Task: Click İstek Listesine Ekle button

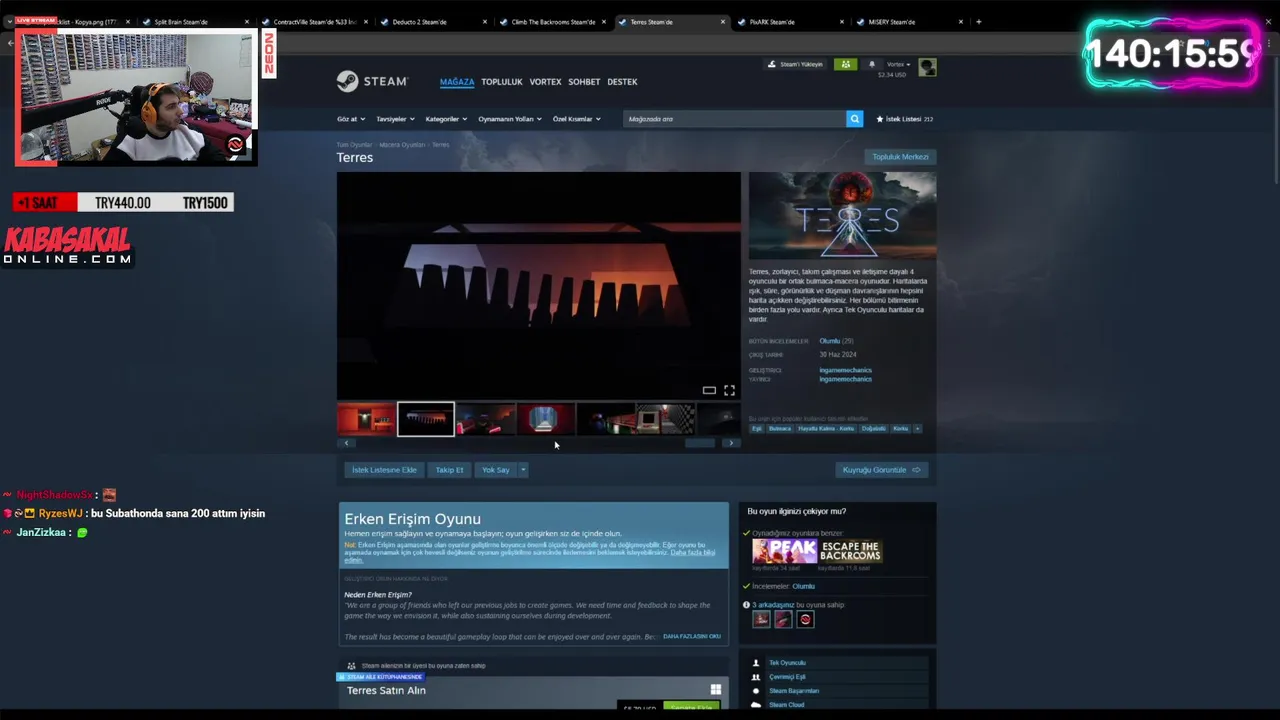Action: coord(384,470)
